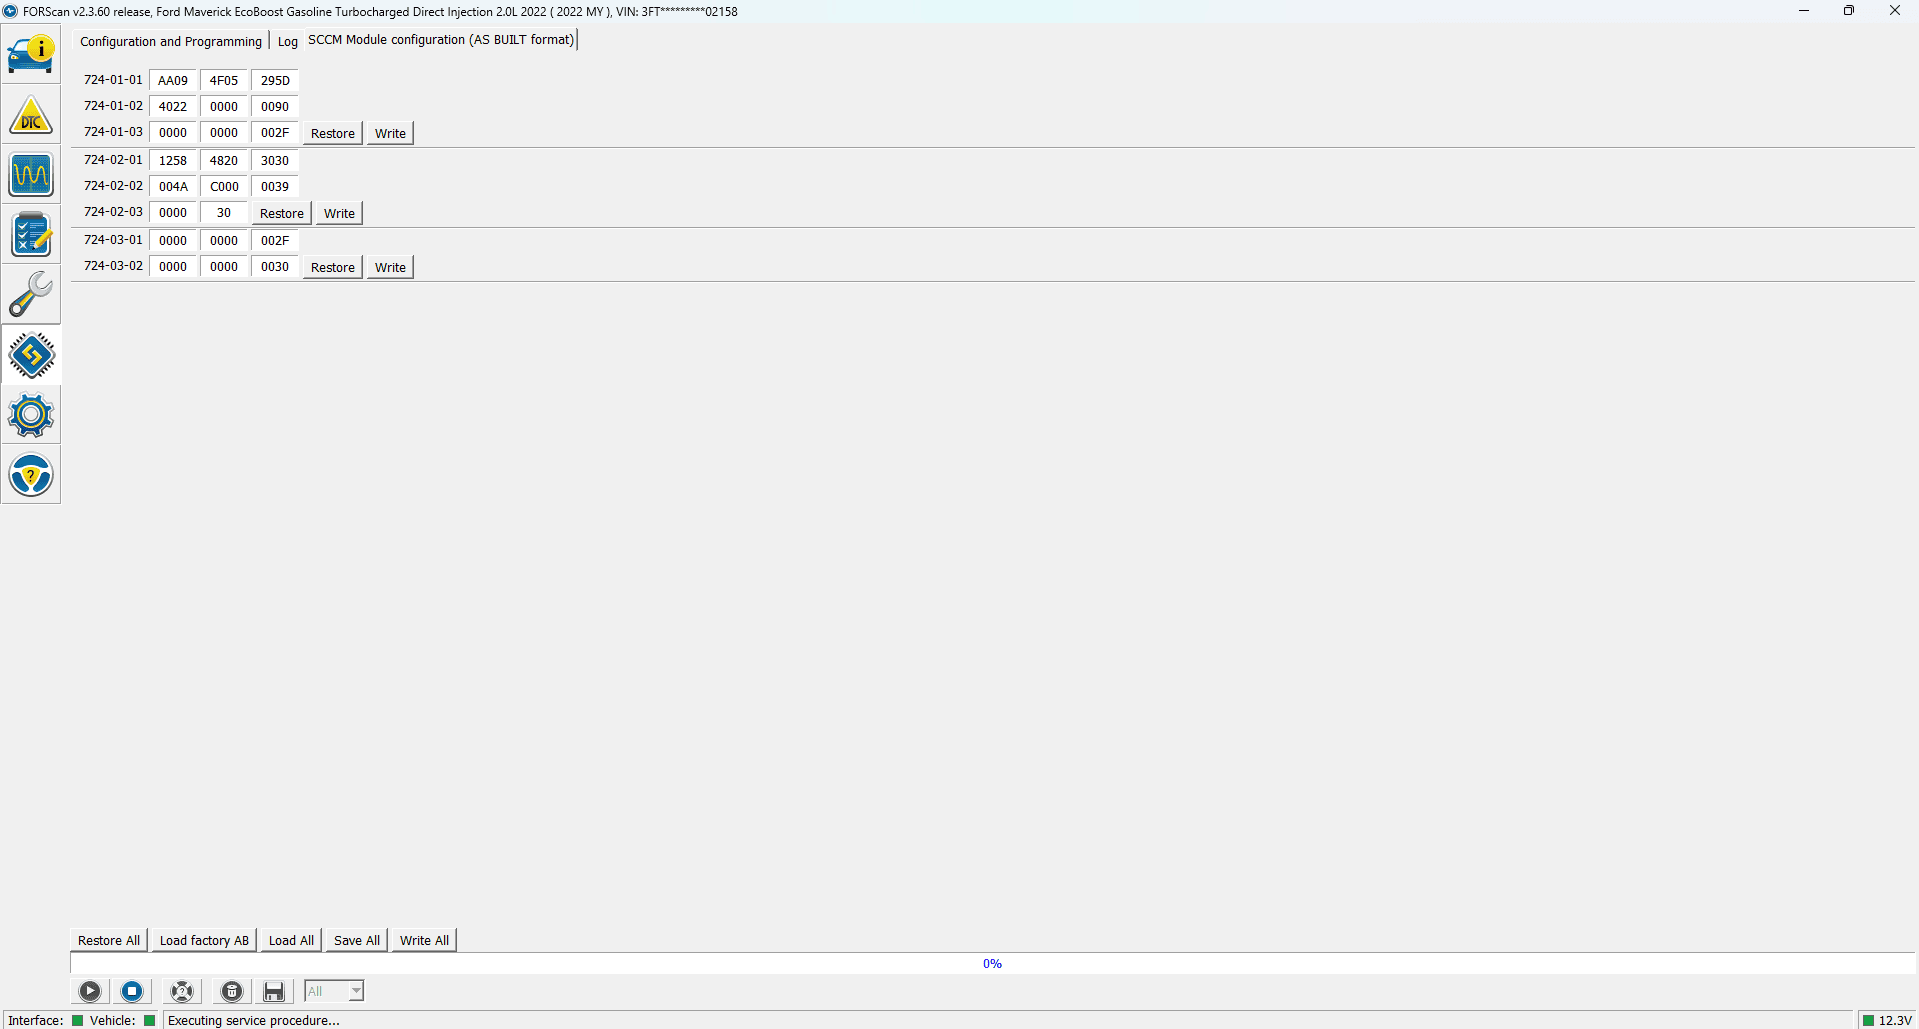
Task: Edit field 002F in row 724-01-03
Action: click(x=275, y=132)
